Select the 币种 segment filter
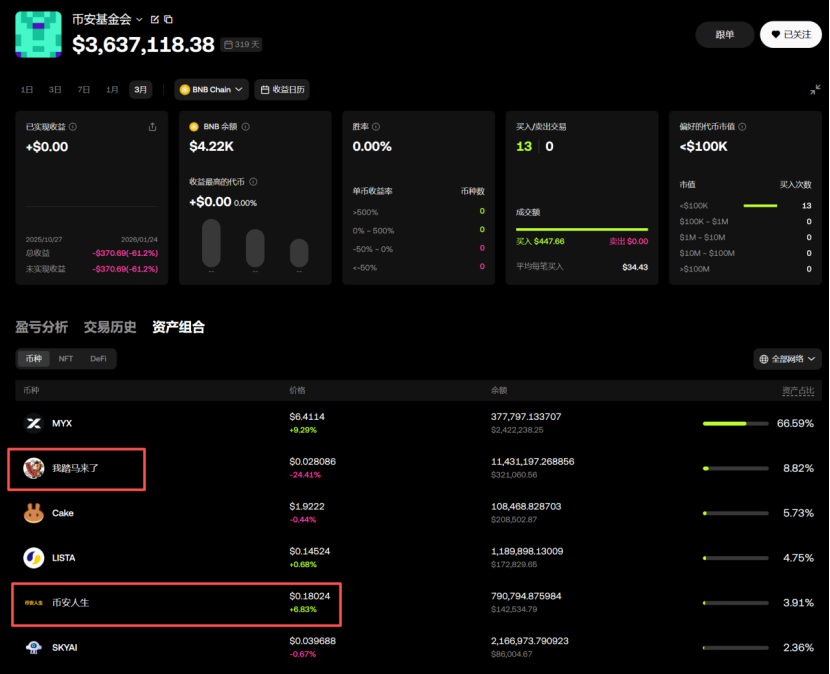 (x=34, y=358)
